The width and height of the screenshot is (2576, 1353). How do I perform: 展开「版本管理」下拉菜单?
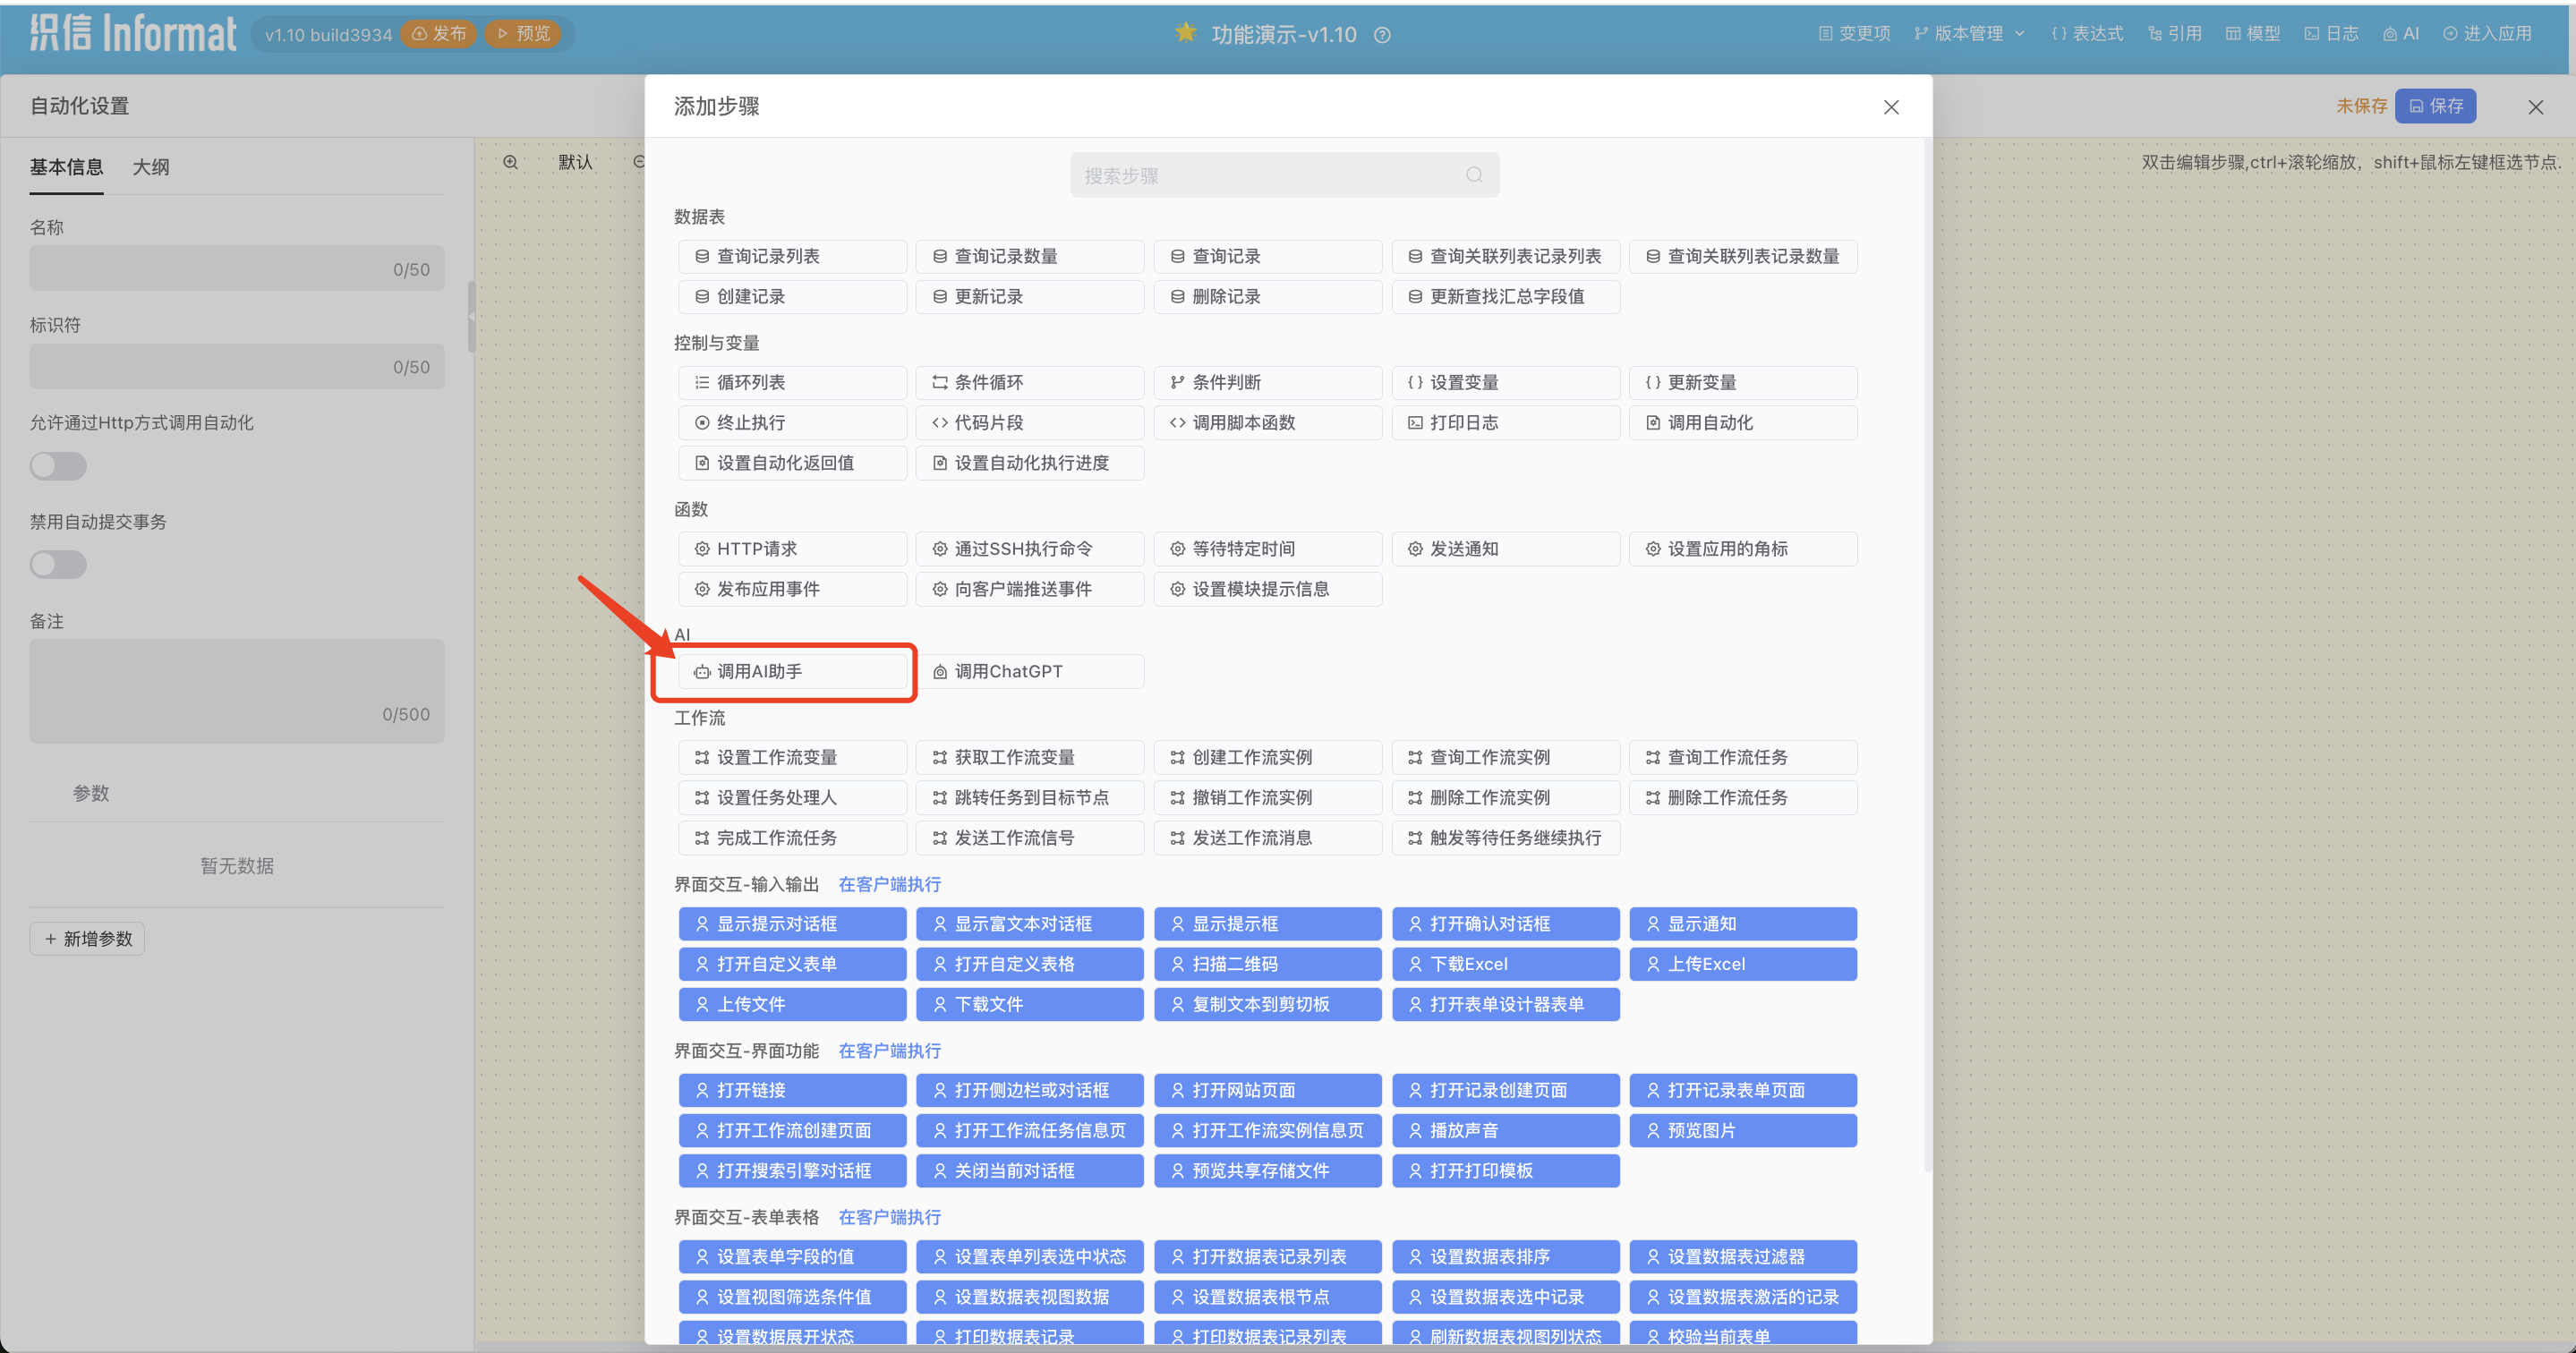tap(1966, 33)
